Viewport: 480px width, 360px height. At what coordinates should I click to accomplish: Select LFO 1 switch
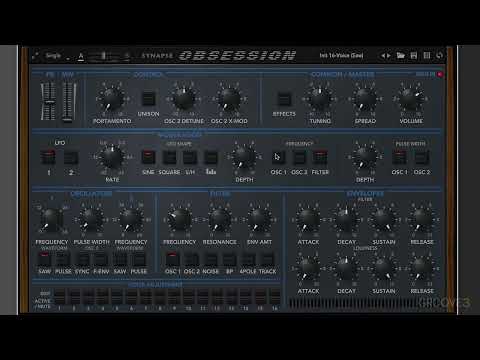(48, 157)
